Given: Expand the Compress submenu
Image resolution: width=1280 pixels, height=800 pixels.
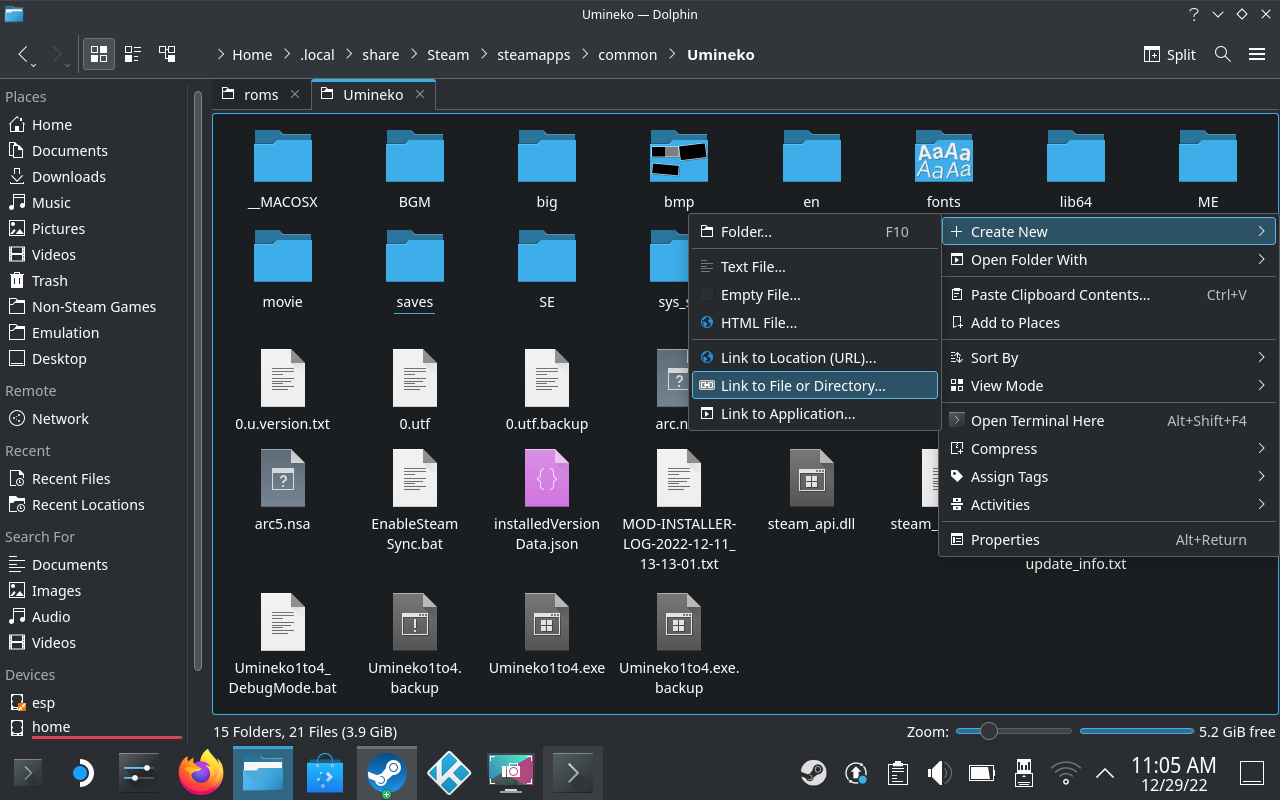Looking at the screenshot, I should 1109,449.
